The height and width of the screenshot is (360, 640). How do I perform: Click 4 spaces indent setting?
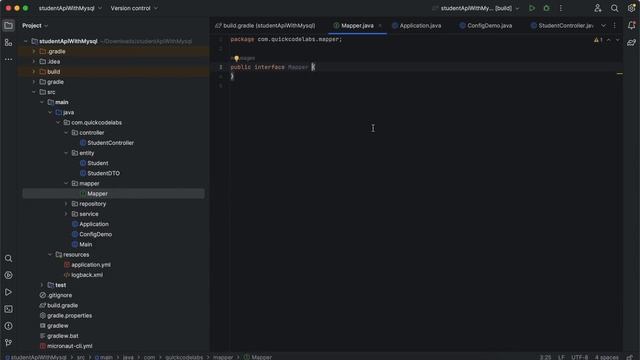606,357
